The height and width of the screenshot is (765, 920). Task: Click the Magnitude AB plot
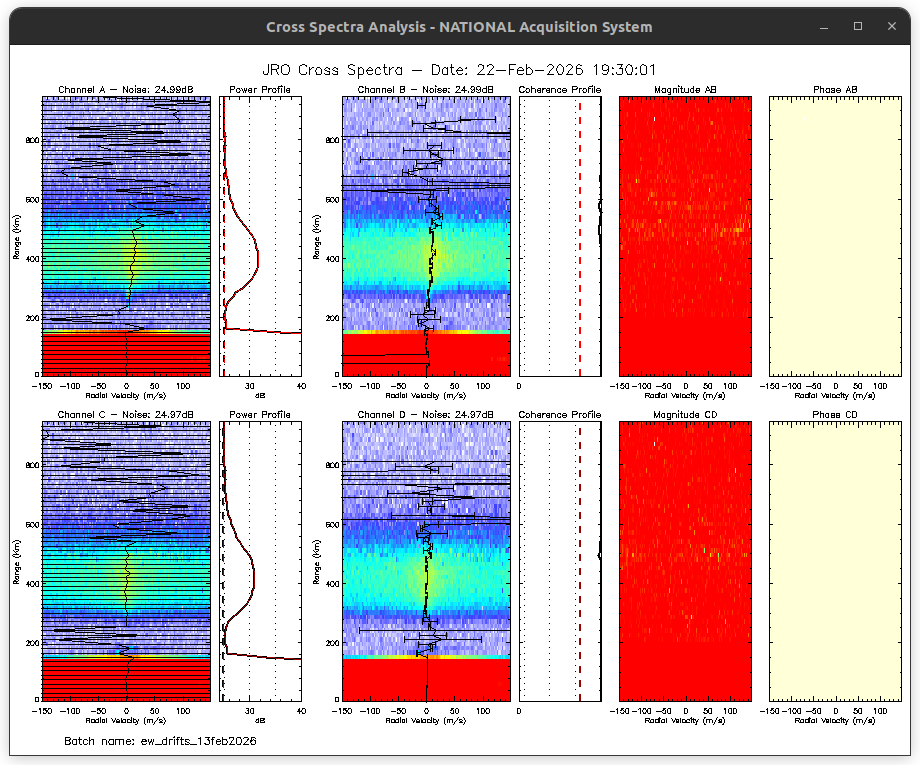(685, 236)
